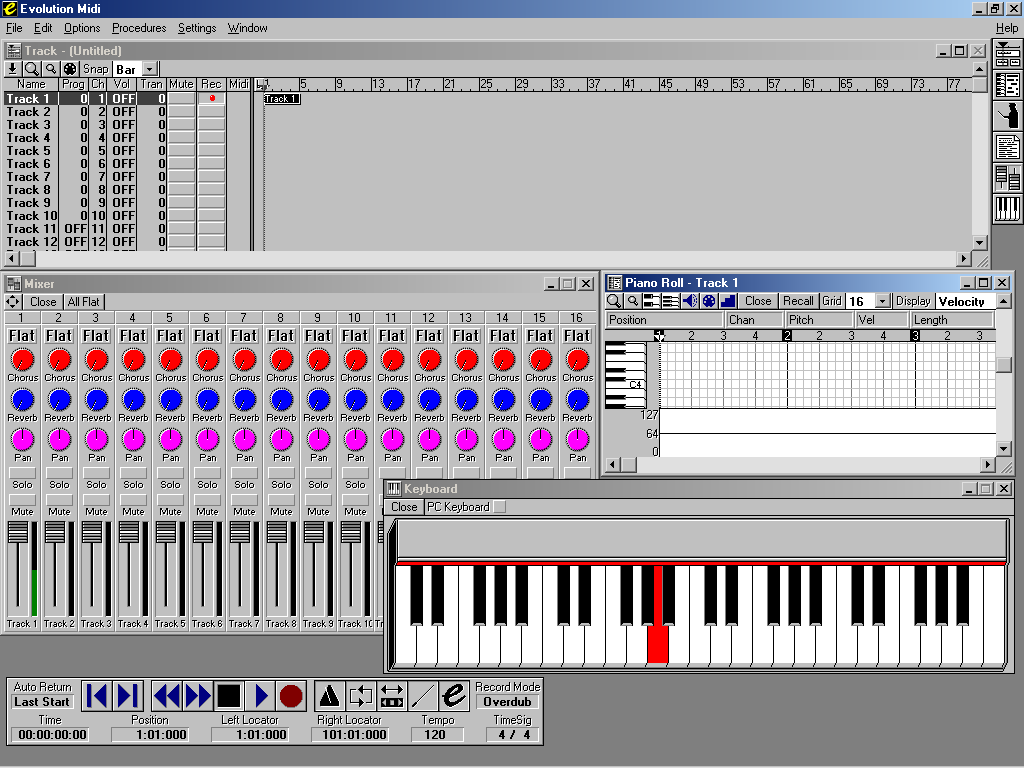
Task: Open the Velocity display dropdown
Action: pyautogui.click(x=965, y=301)
